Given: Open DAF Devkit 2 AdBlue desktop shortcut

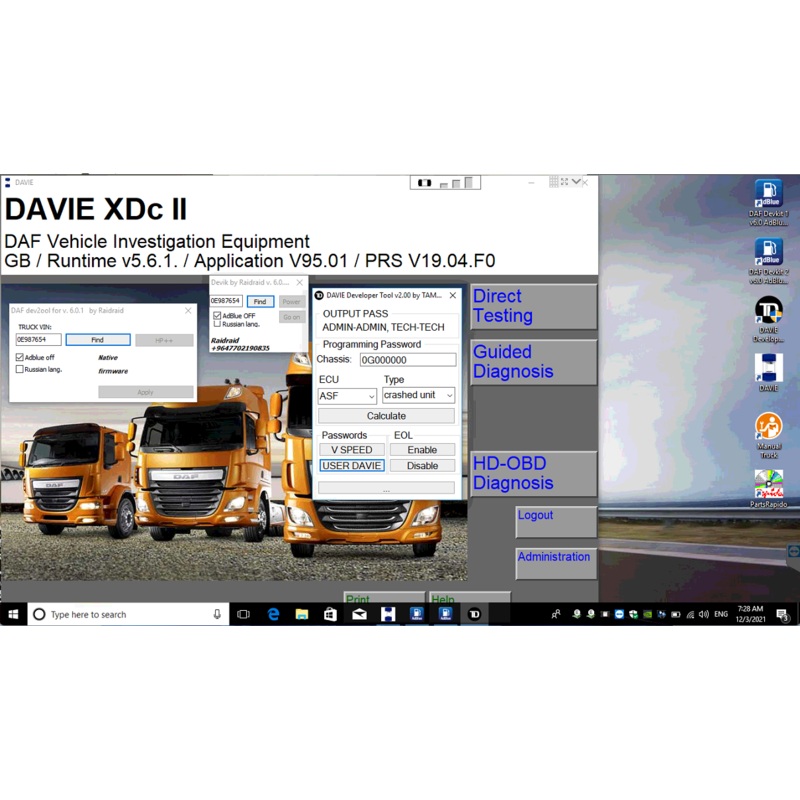Looking at the screenshot, I should coord(768,261).
